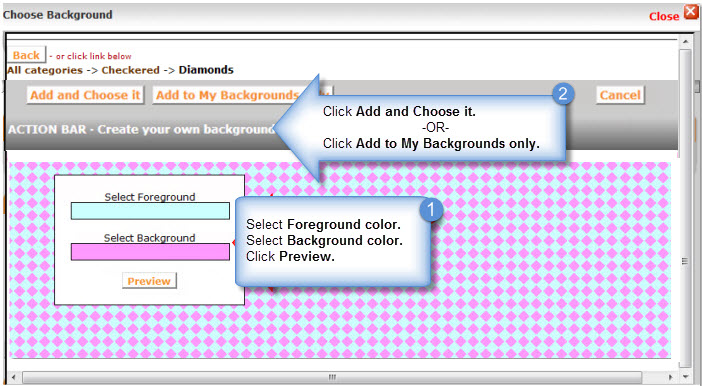This screenshot has height=386, width=702.
Task: Go back using the Back button
Action: [26, 55]
